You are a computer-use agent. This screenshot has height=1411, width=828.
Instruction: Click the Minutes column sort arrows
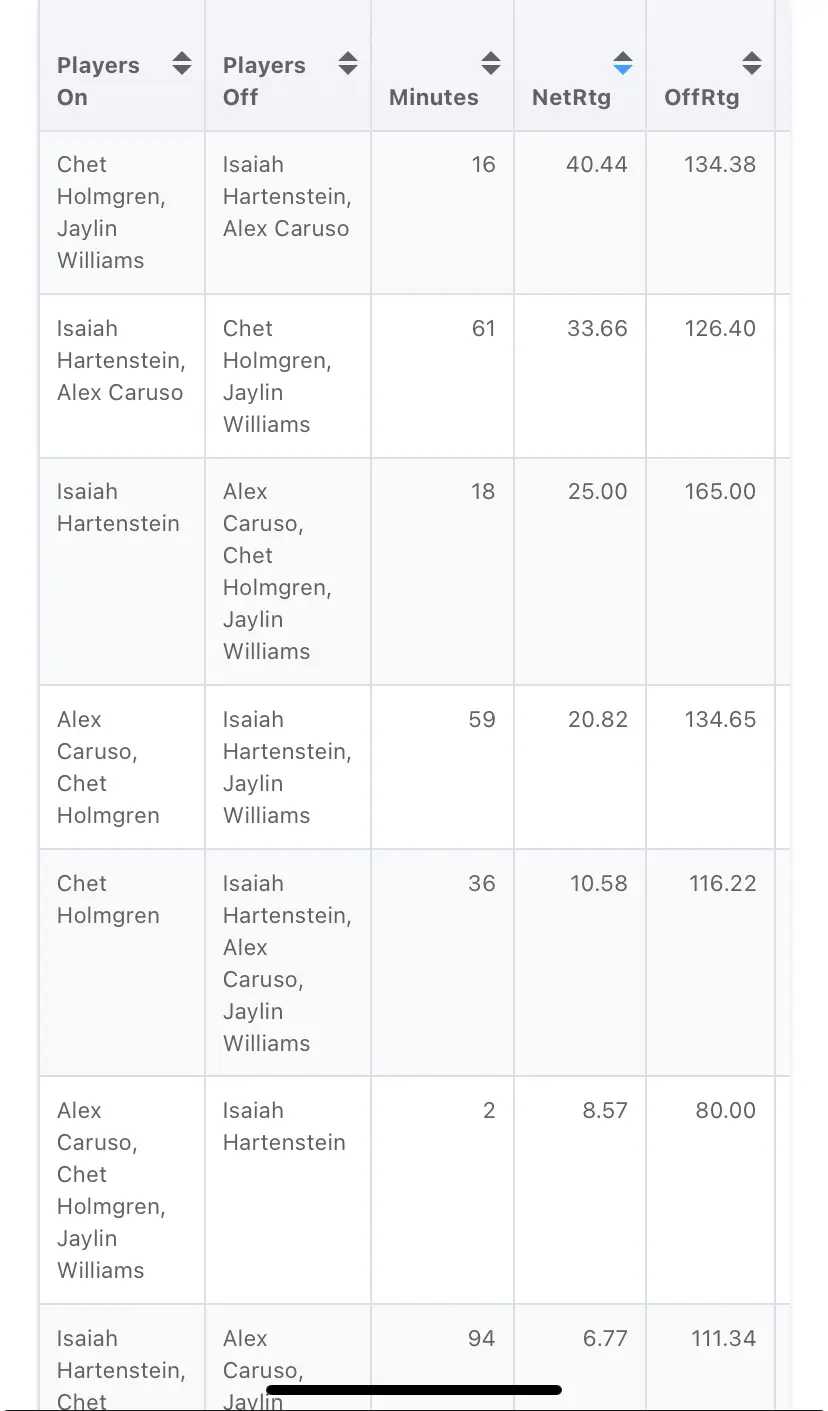pyautogui.click(x=490, y=64)
